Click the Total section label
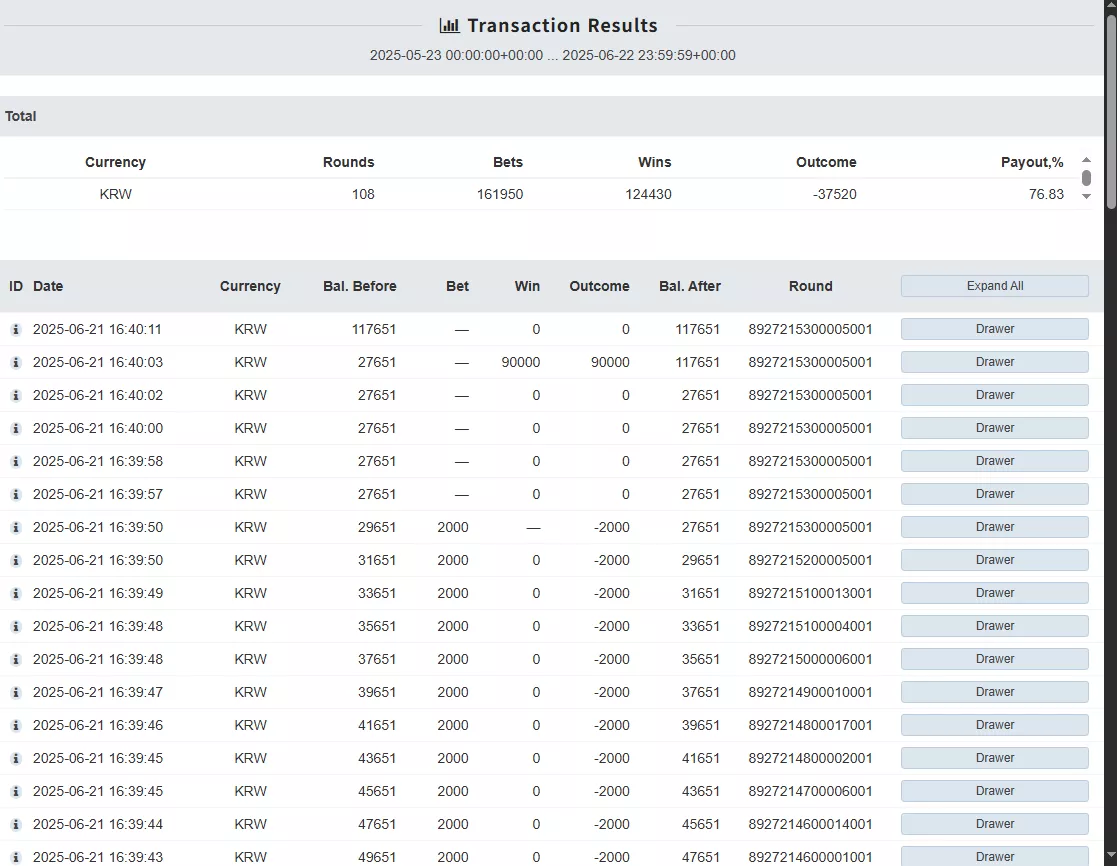The width and height of the screenshot is (1117, 866). point(21,116)
